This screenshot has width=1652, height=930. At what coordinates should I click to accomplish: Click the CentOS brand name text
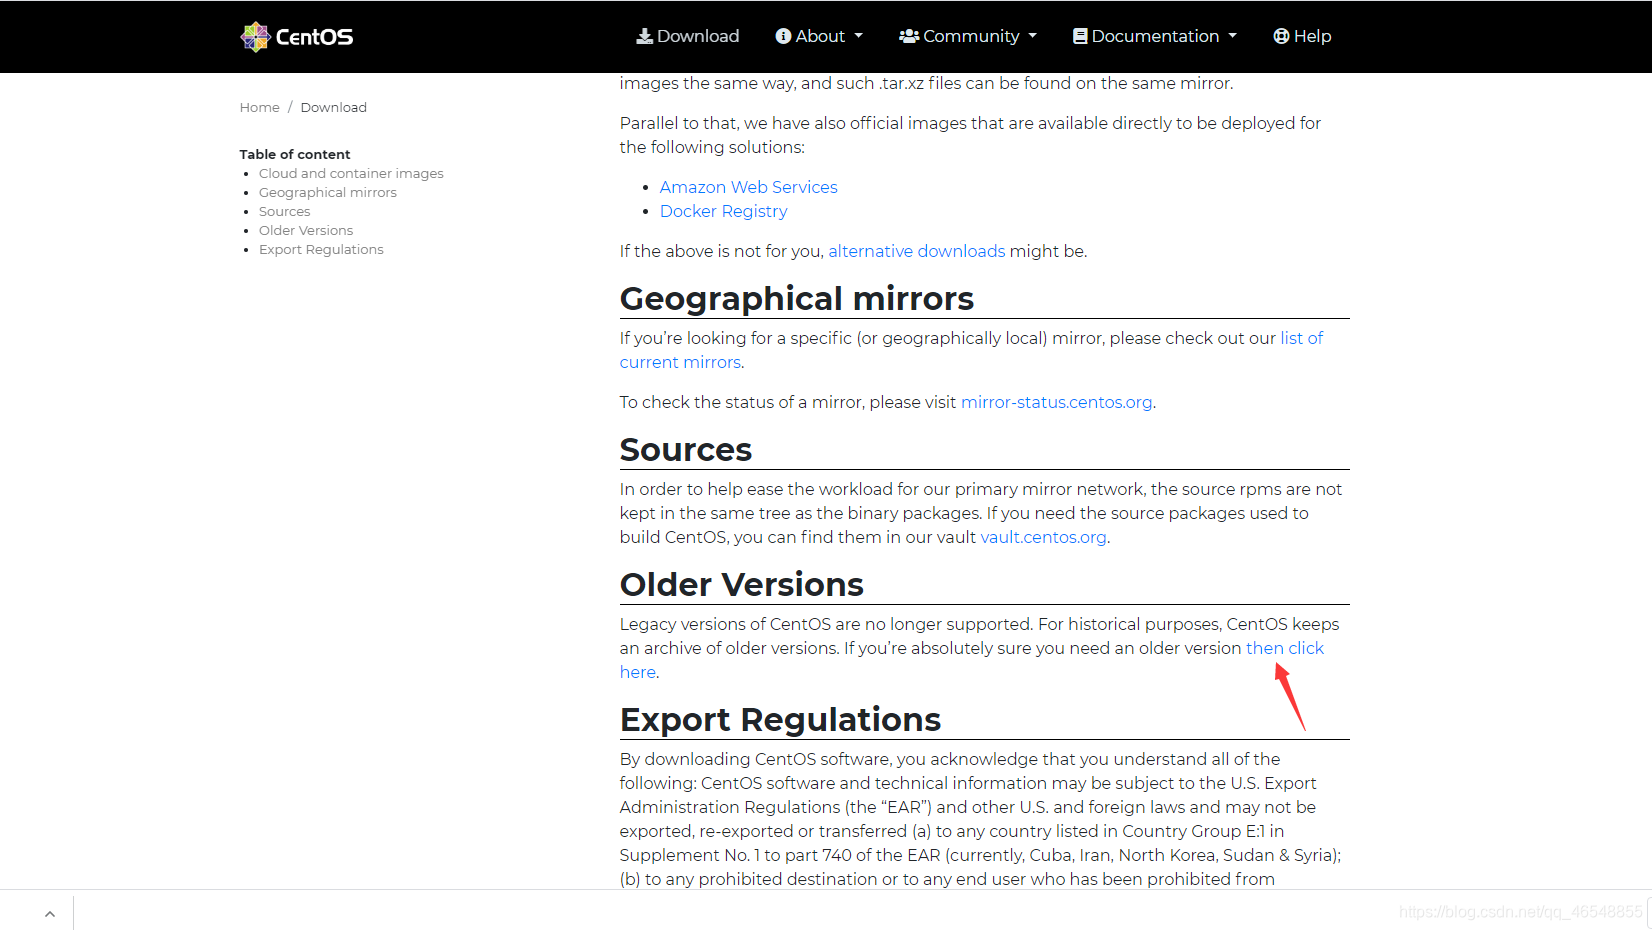[314, 37]
